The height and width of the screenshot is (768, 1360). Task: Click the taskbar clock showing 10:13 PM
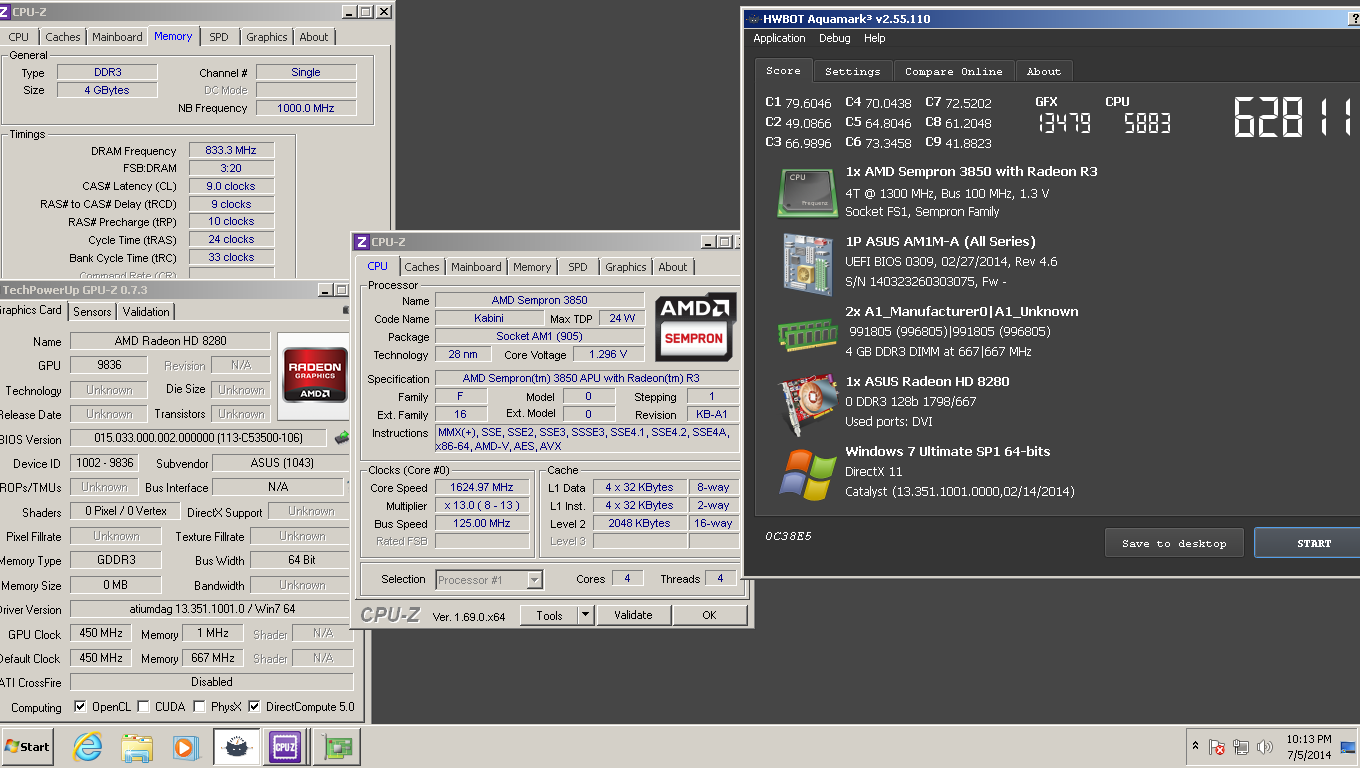coord(1310,746)
